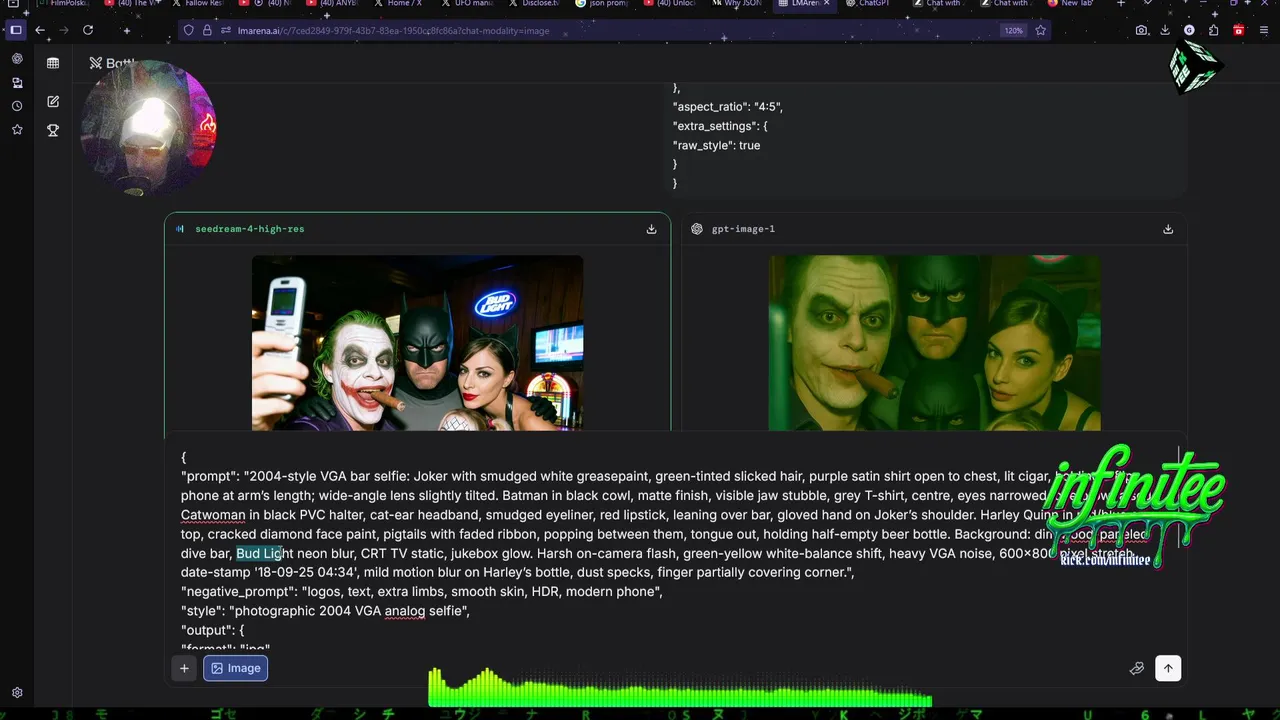Switch to the Home / X browser tab
The image size is (1280, 720).
(x=402, y=4)
